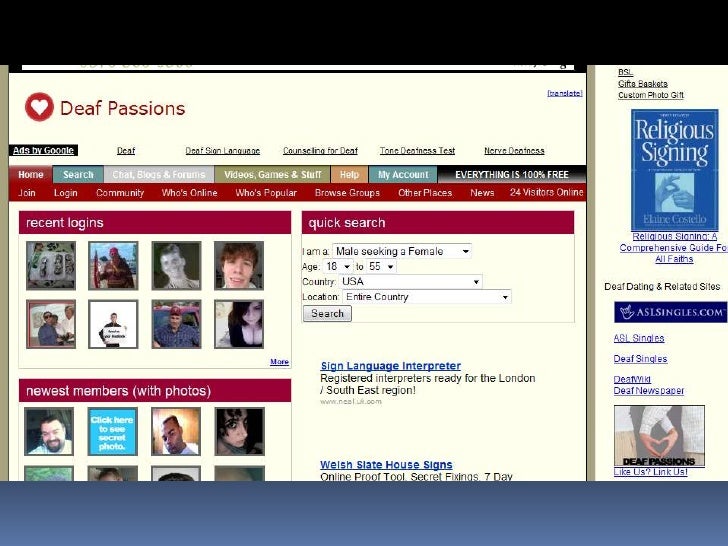The image size is (728, 546).
Task: Open the Welsh Slate House Signs ad
Action: click(x=386, y=465)
